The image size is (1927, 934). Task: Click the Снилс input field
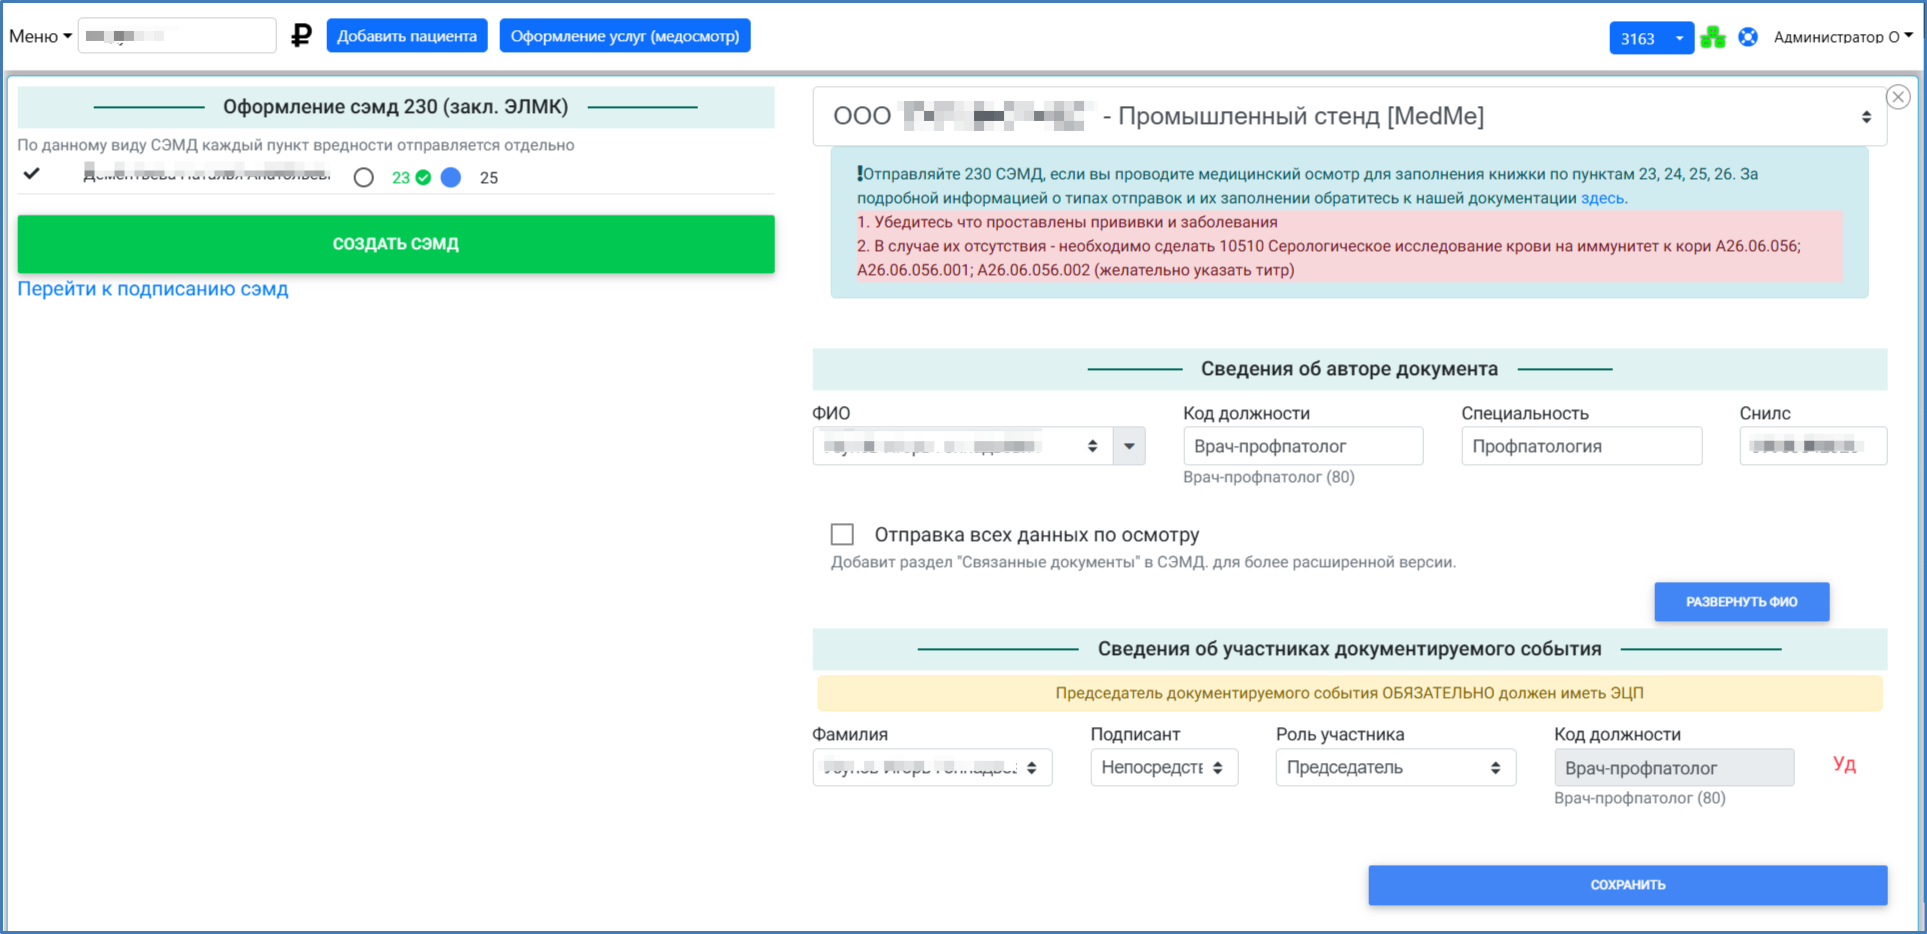coord(1813,446)
